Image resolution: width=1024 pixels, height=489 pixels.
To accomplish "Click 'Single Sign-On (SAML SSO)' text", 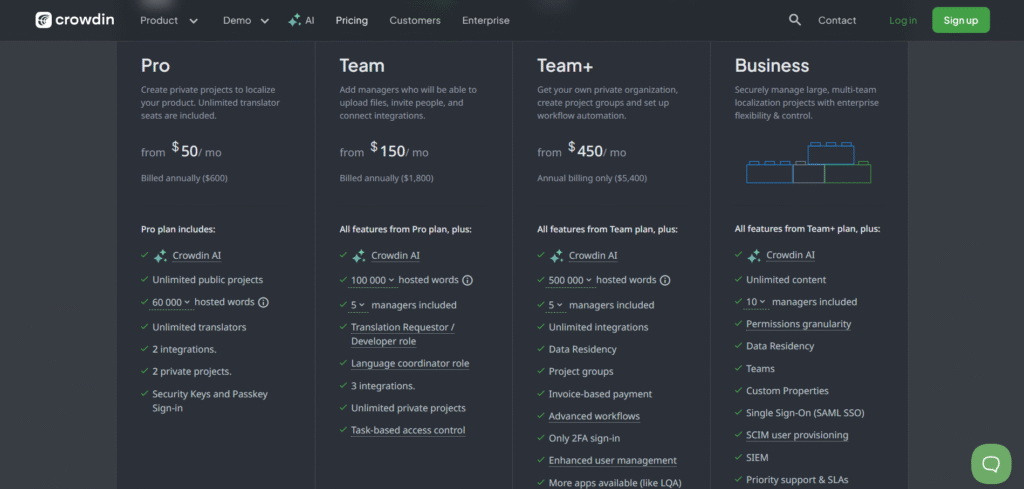I will [x=805, y=413].
